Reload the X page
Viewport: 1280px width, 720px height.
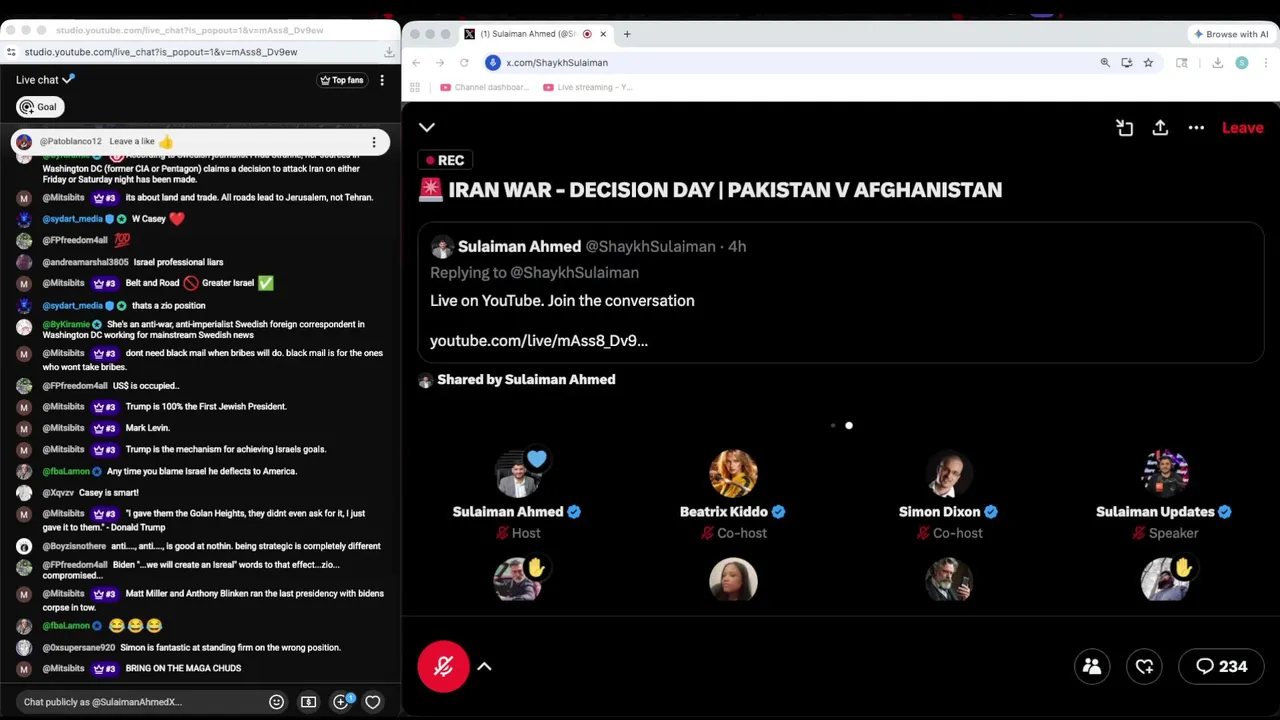(464, 63)
